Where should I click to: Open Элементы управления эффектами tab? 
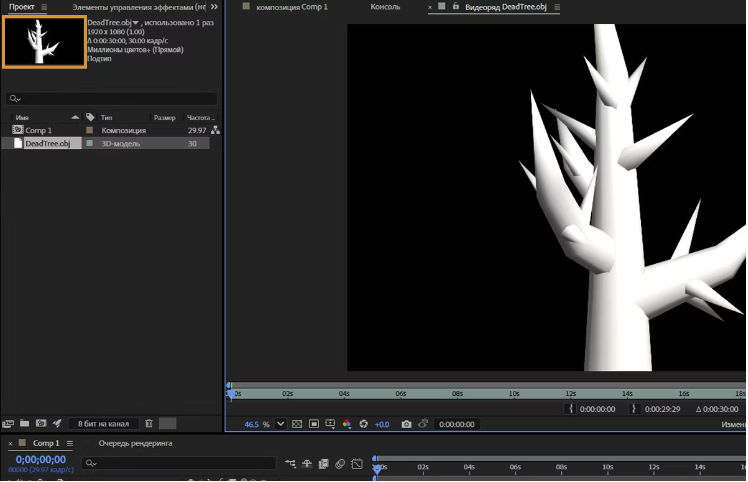139,7
